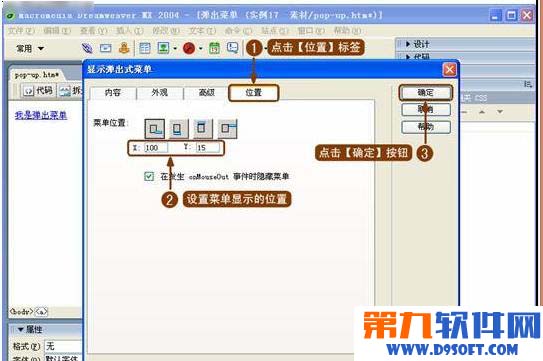Image resolution: width=543 pixels, height=361 pixels.
Task: Click the insert table icon
Action: click(x=144, y=48)
